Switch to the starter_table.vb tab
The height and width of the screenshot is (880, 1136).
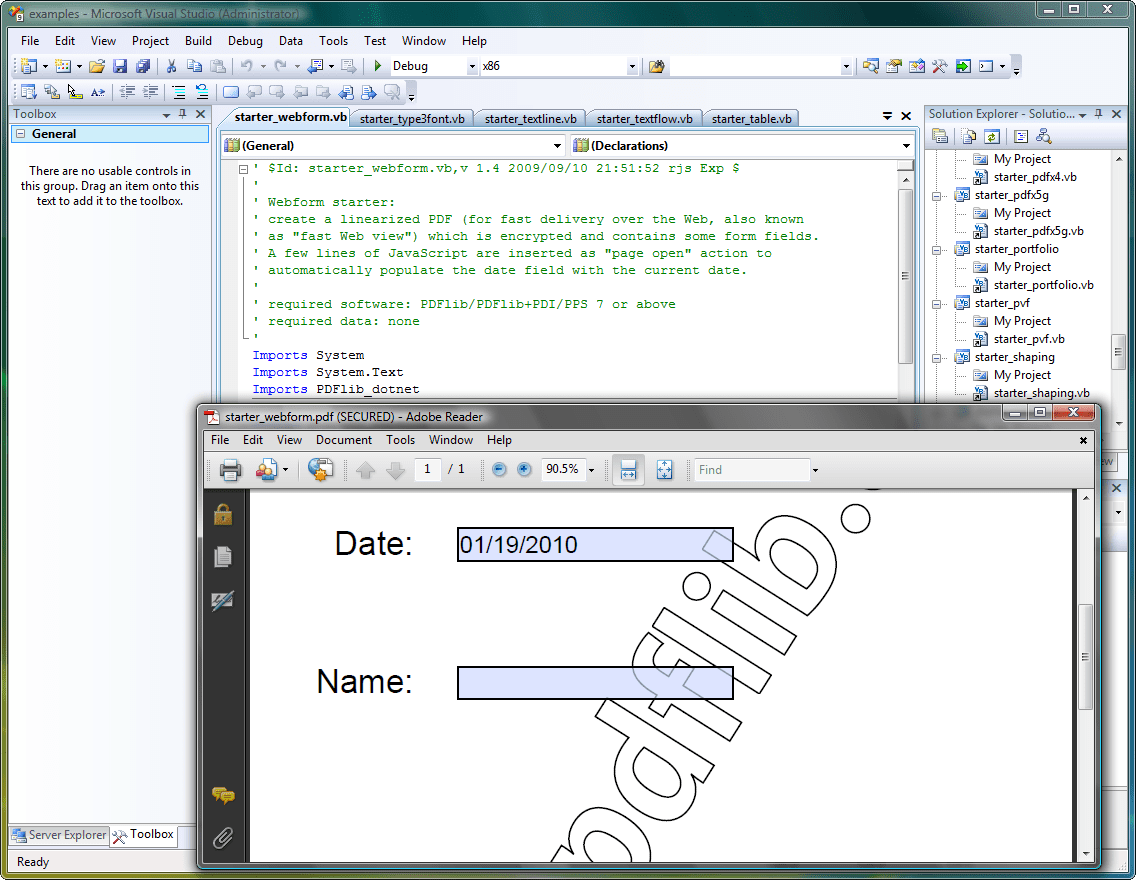[750, 117]
